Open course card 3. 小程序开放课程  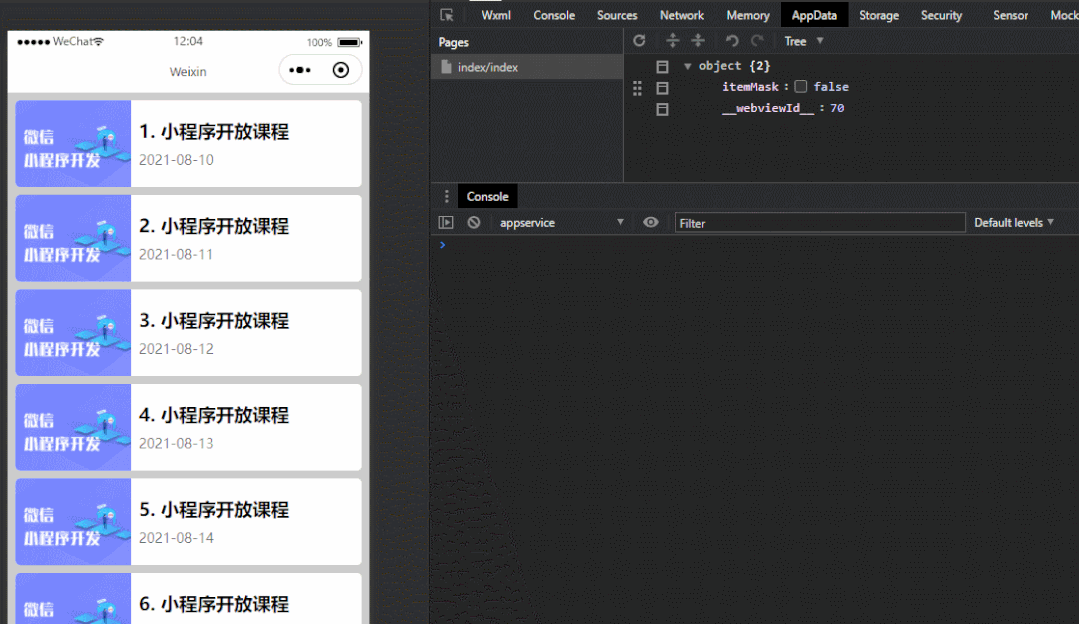coord(189,333)
